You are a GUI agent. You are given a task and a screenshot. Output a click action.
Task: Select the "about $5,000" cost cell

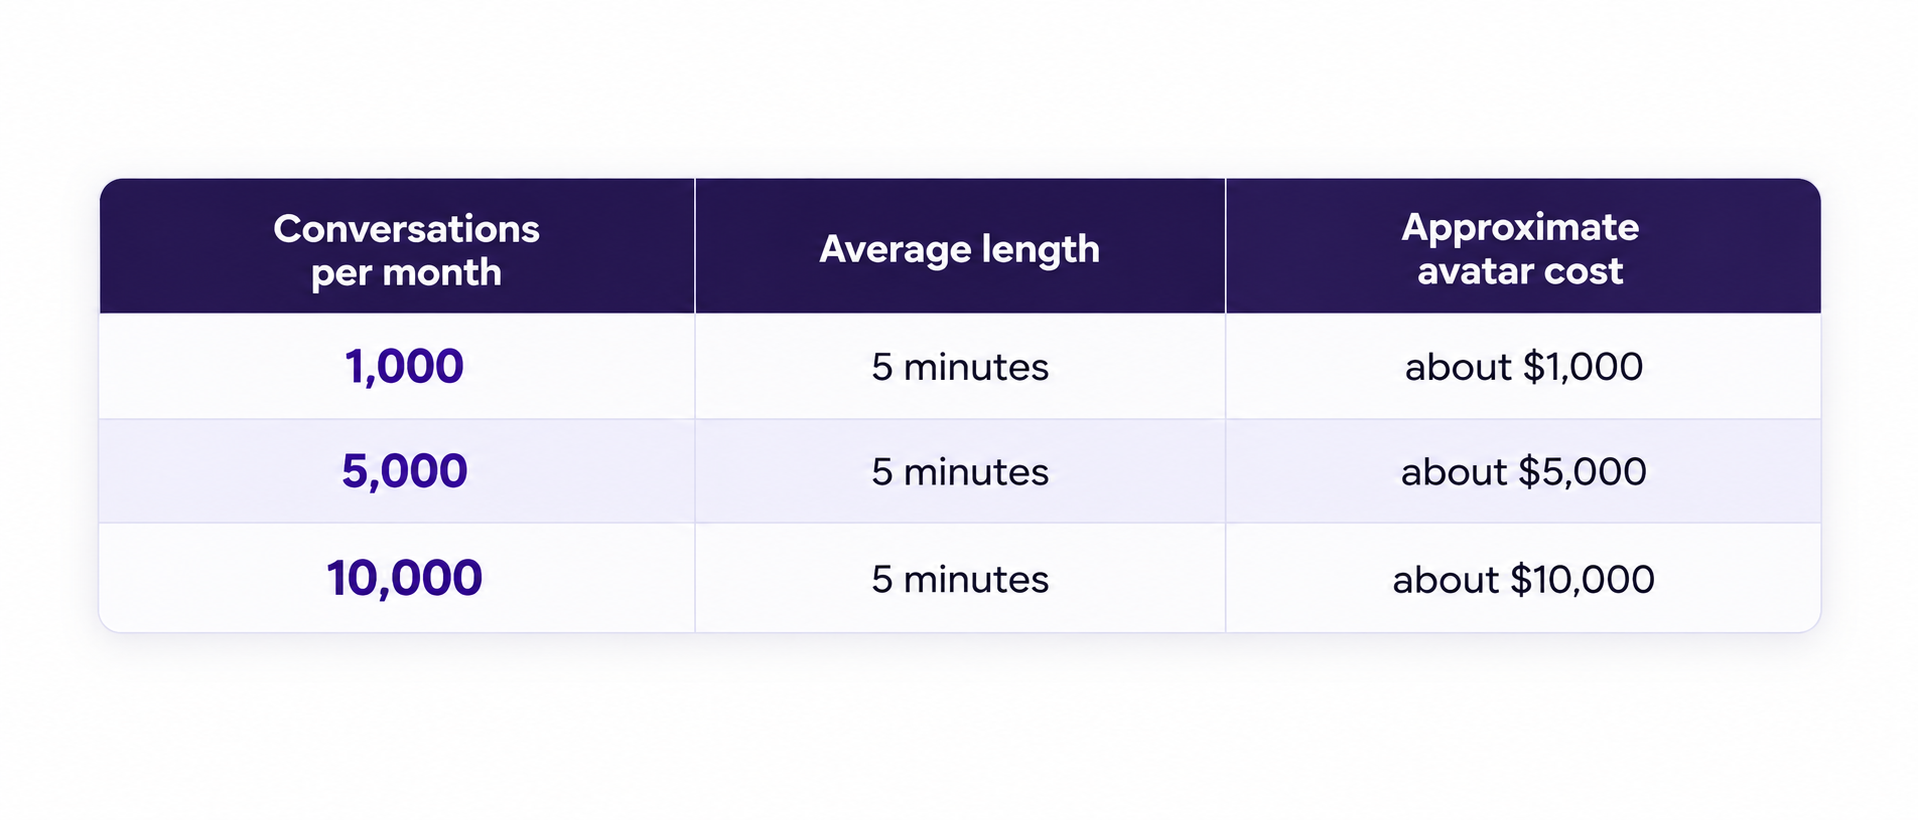click(1523, 472)
